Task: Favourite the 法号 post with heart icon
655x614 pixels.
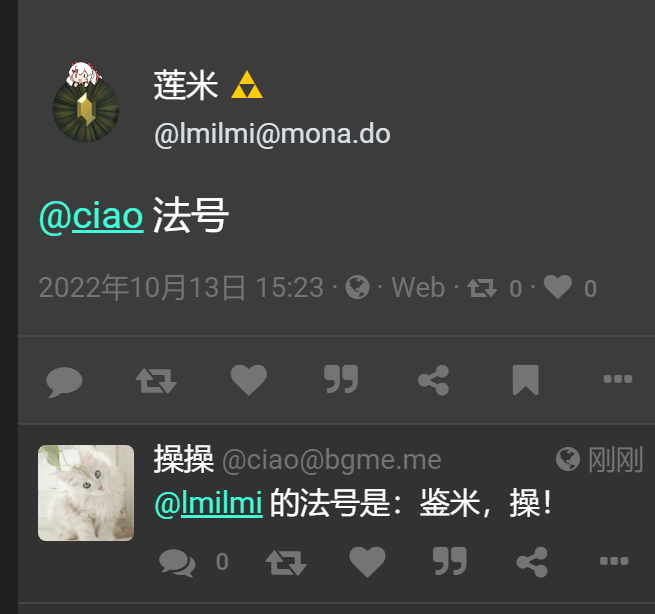Action: pos(249,379)
